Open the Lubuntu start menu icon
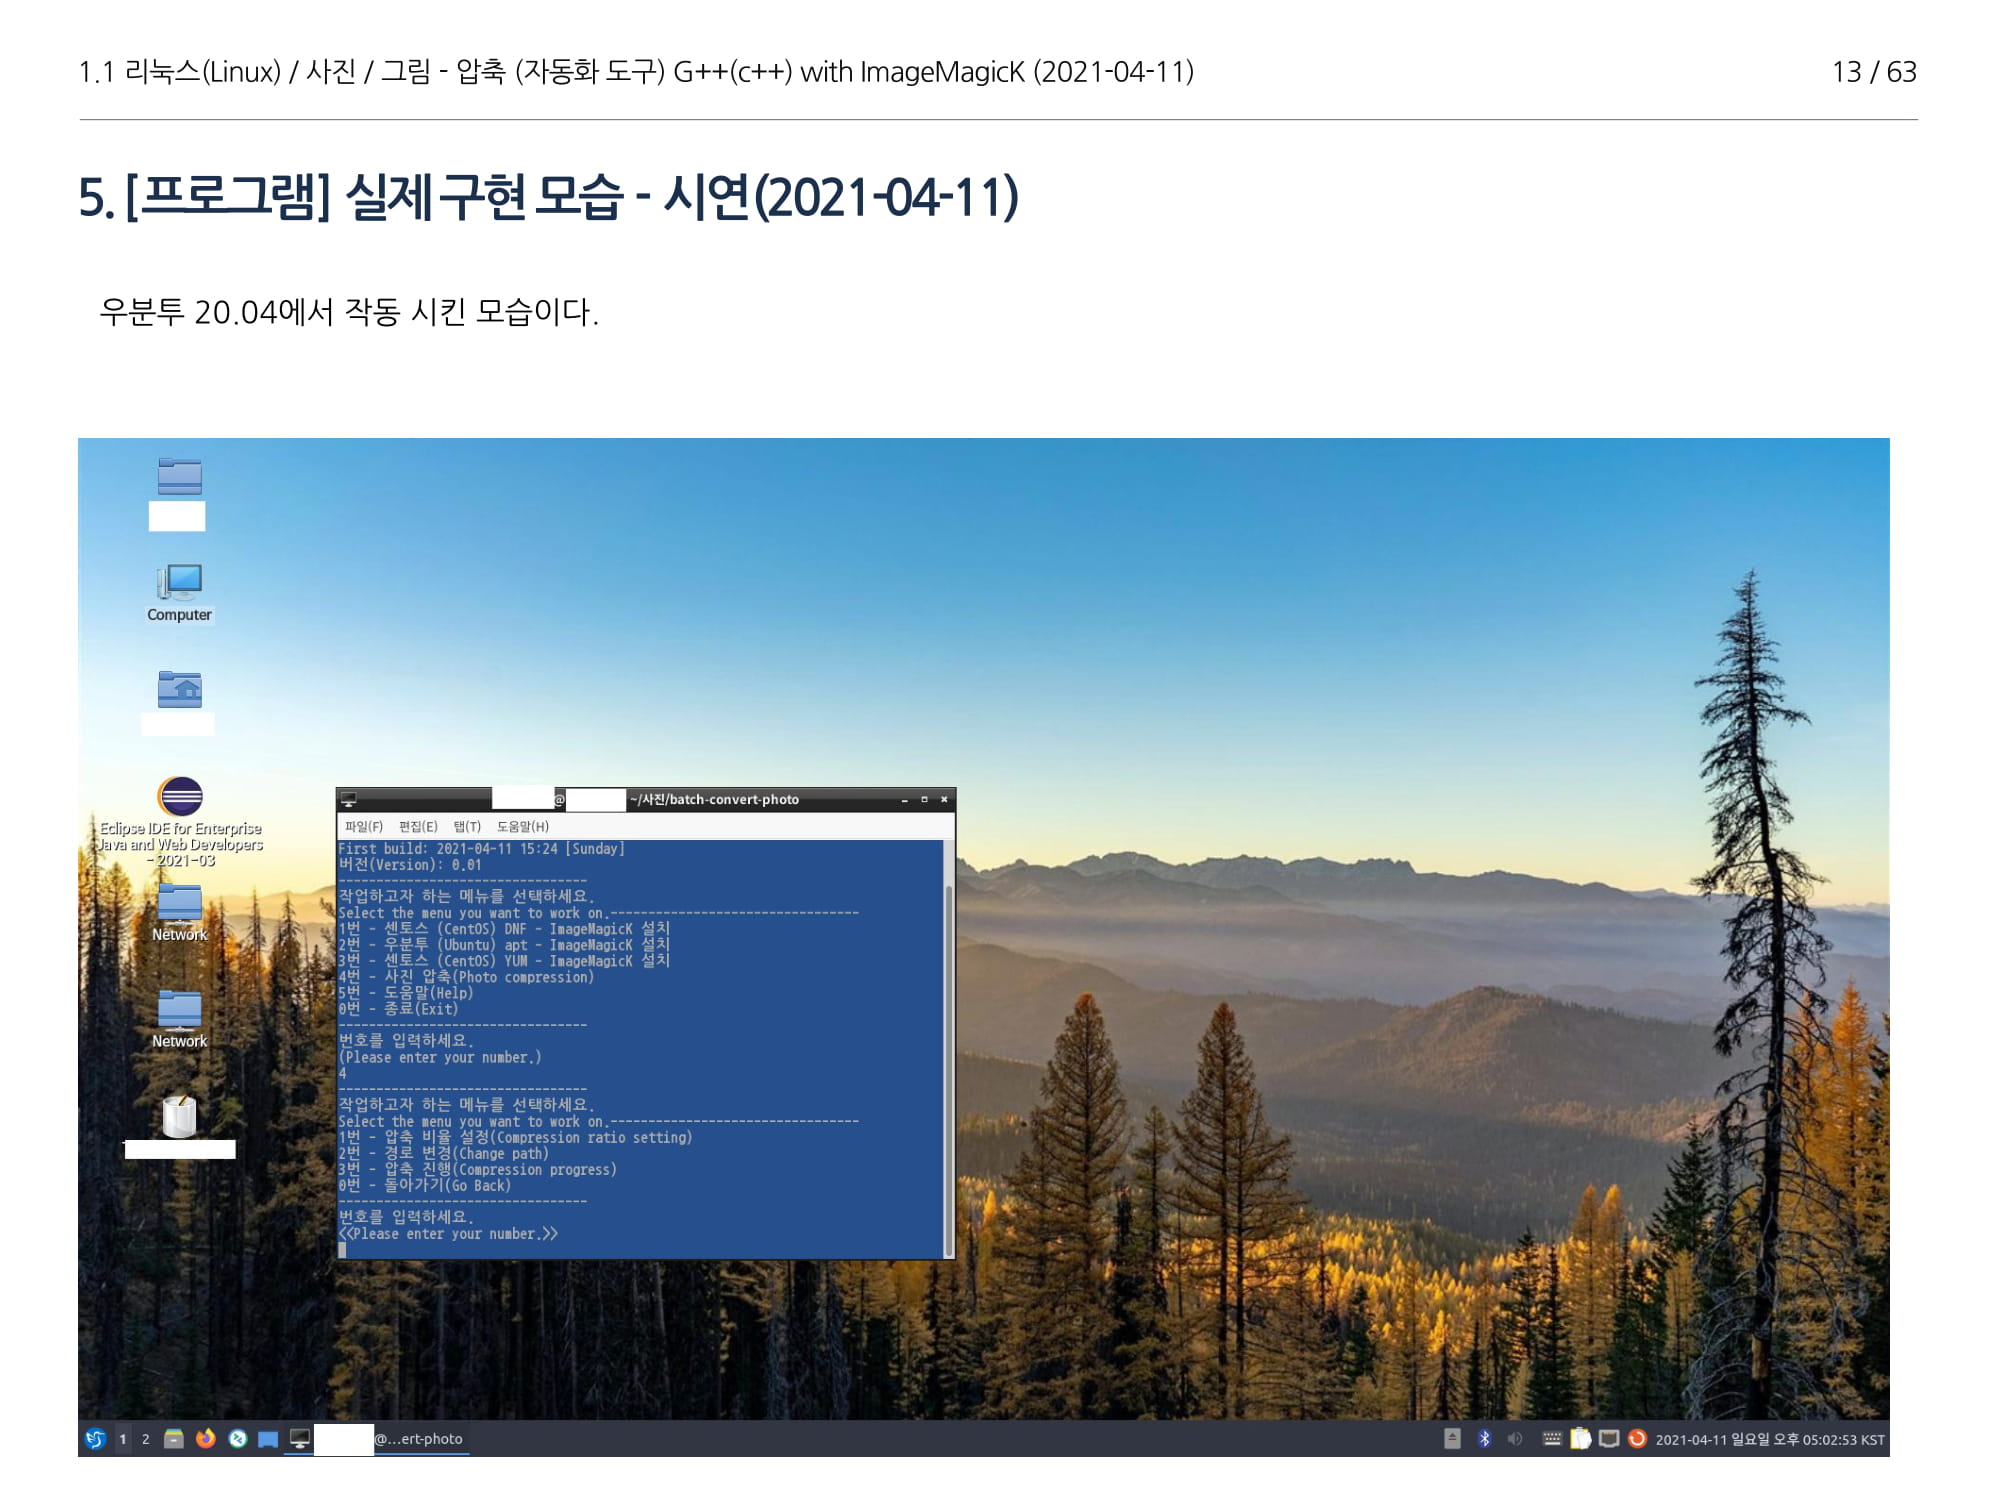 [95, 1439]
